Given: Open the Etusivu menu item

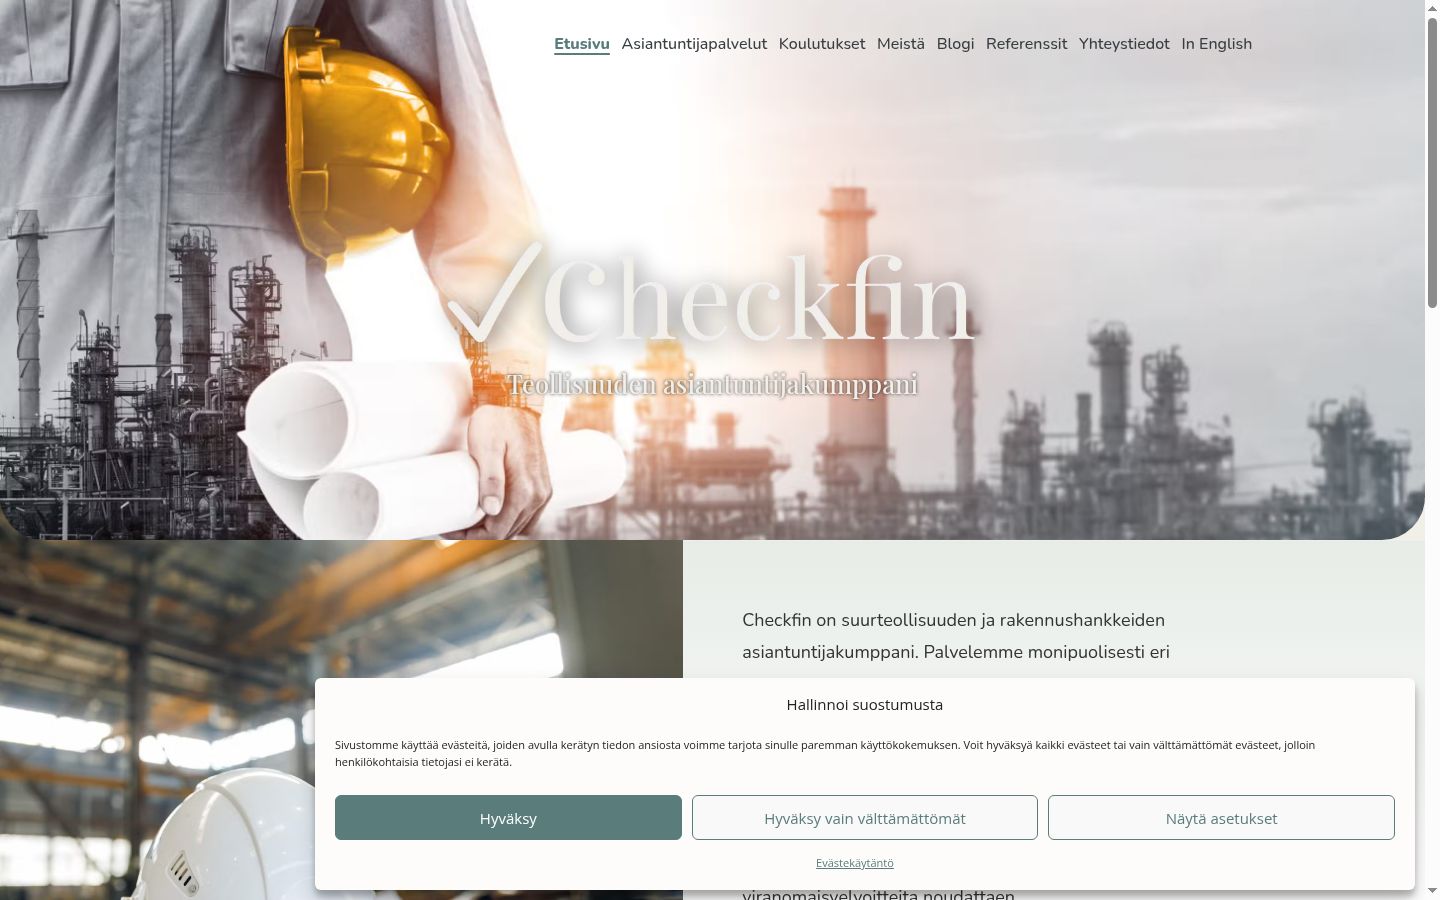Looking at the screenshot, I should [582, 44].
